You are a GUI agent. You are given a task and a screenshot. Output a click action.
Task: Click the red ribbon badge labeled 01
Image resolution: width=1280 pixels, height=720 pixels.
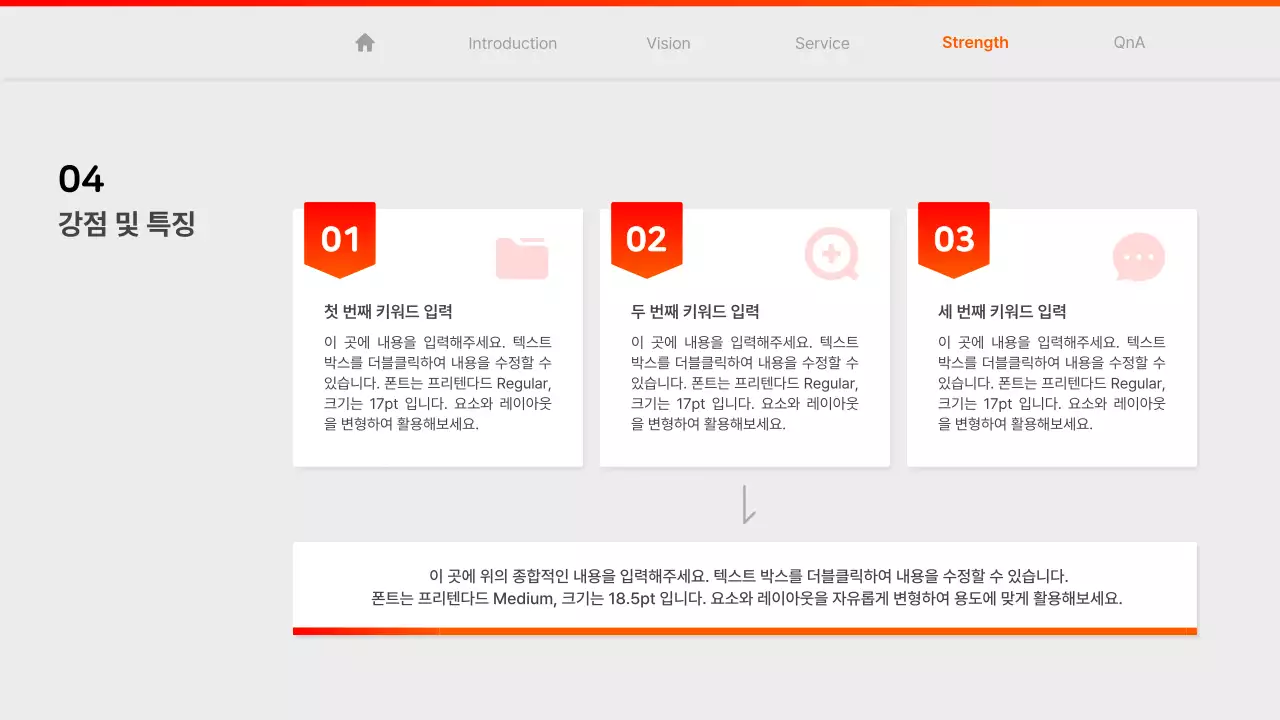[x=339, y=238]
